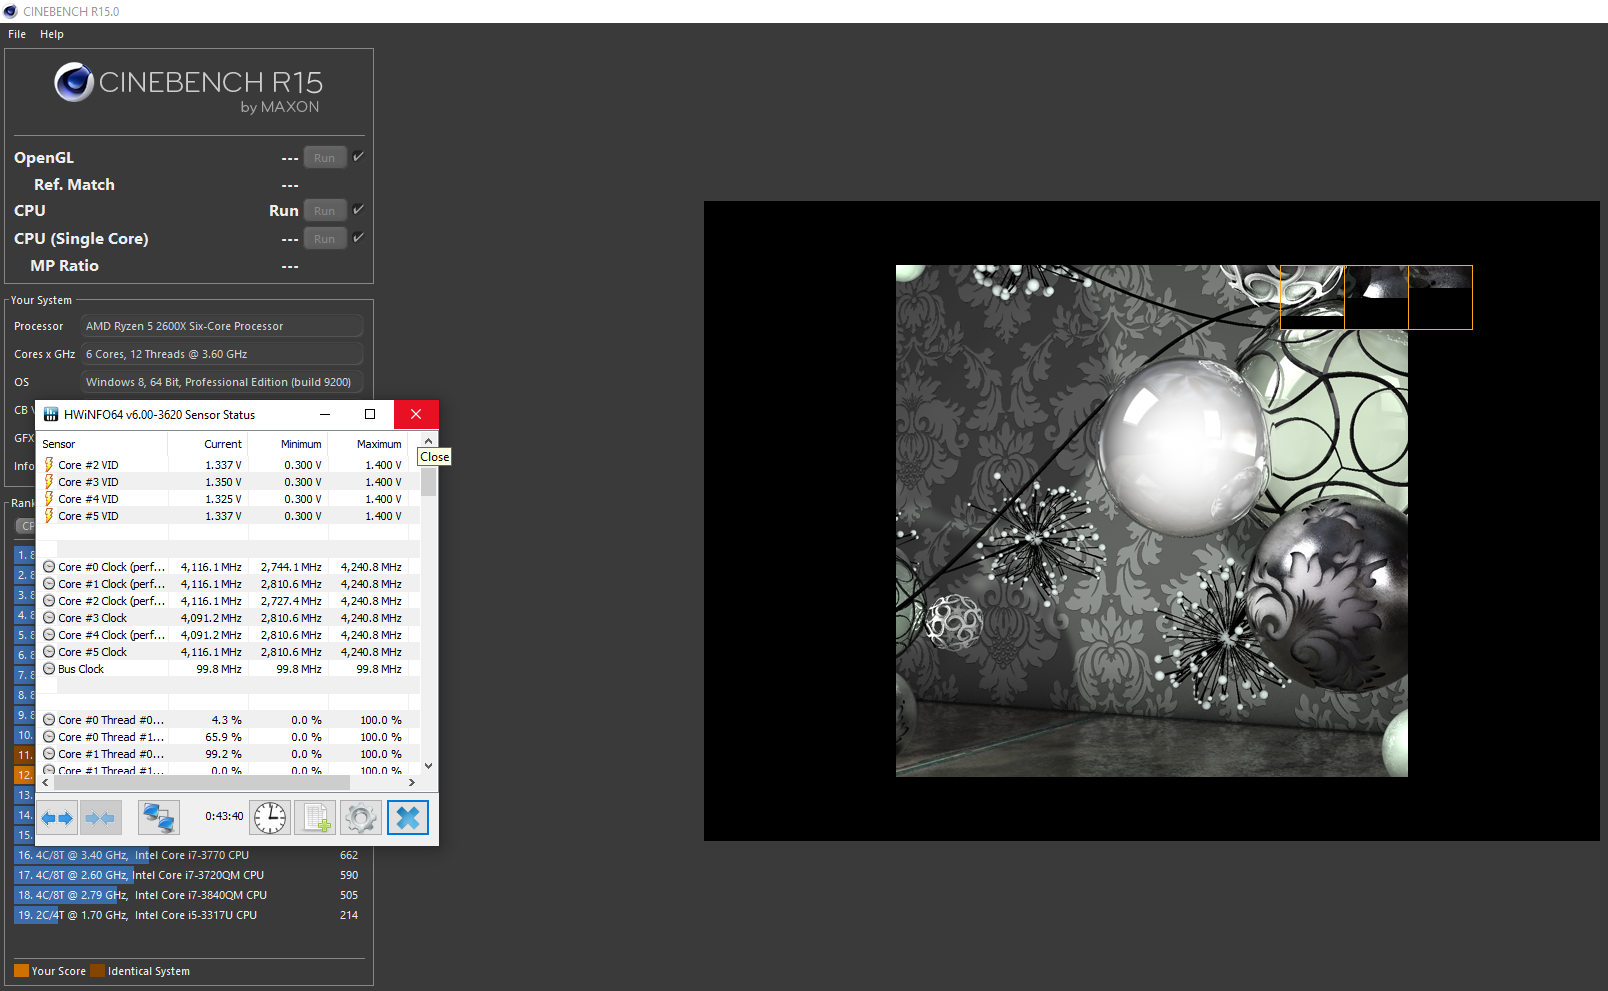Click the Cinebench logo sphere icon

[74, 82]
